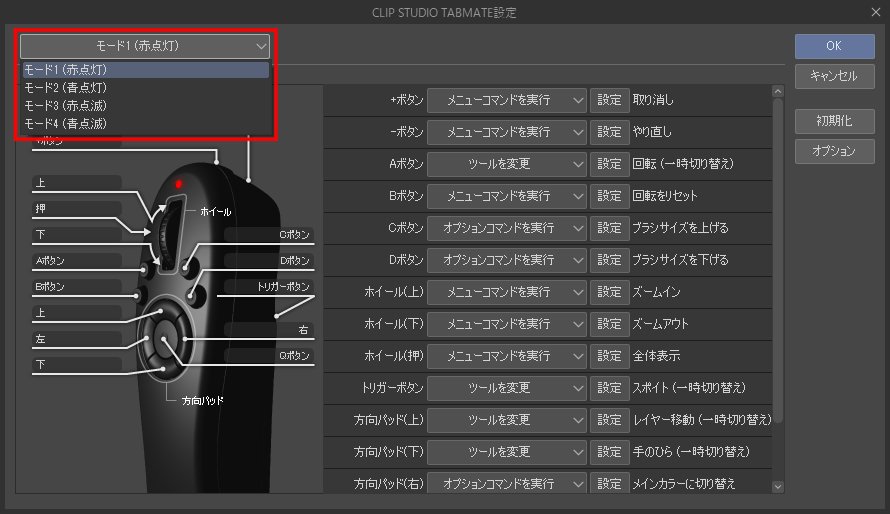Expand the Dボタン action dropdown

click(507, 260)
